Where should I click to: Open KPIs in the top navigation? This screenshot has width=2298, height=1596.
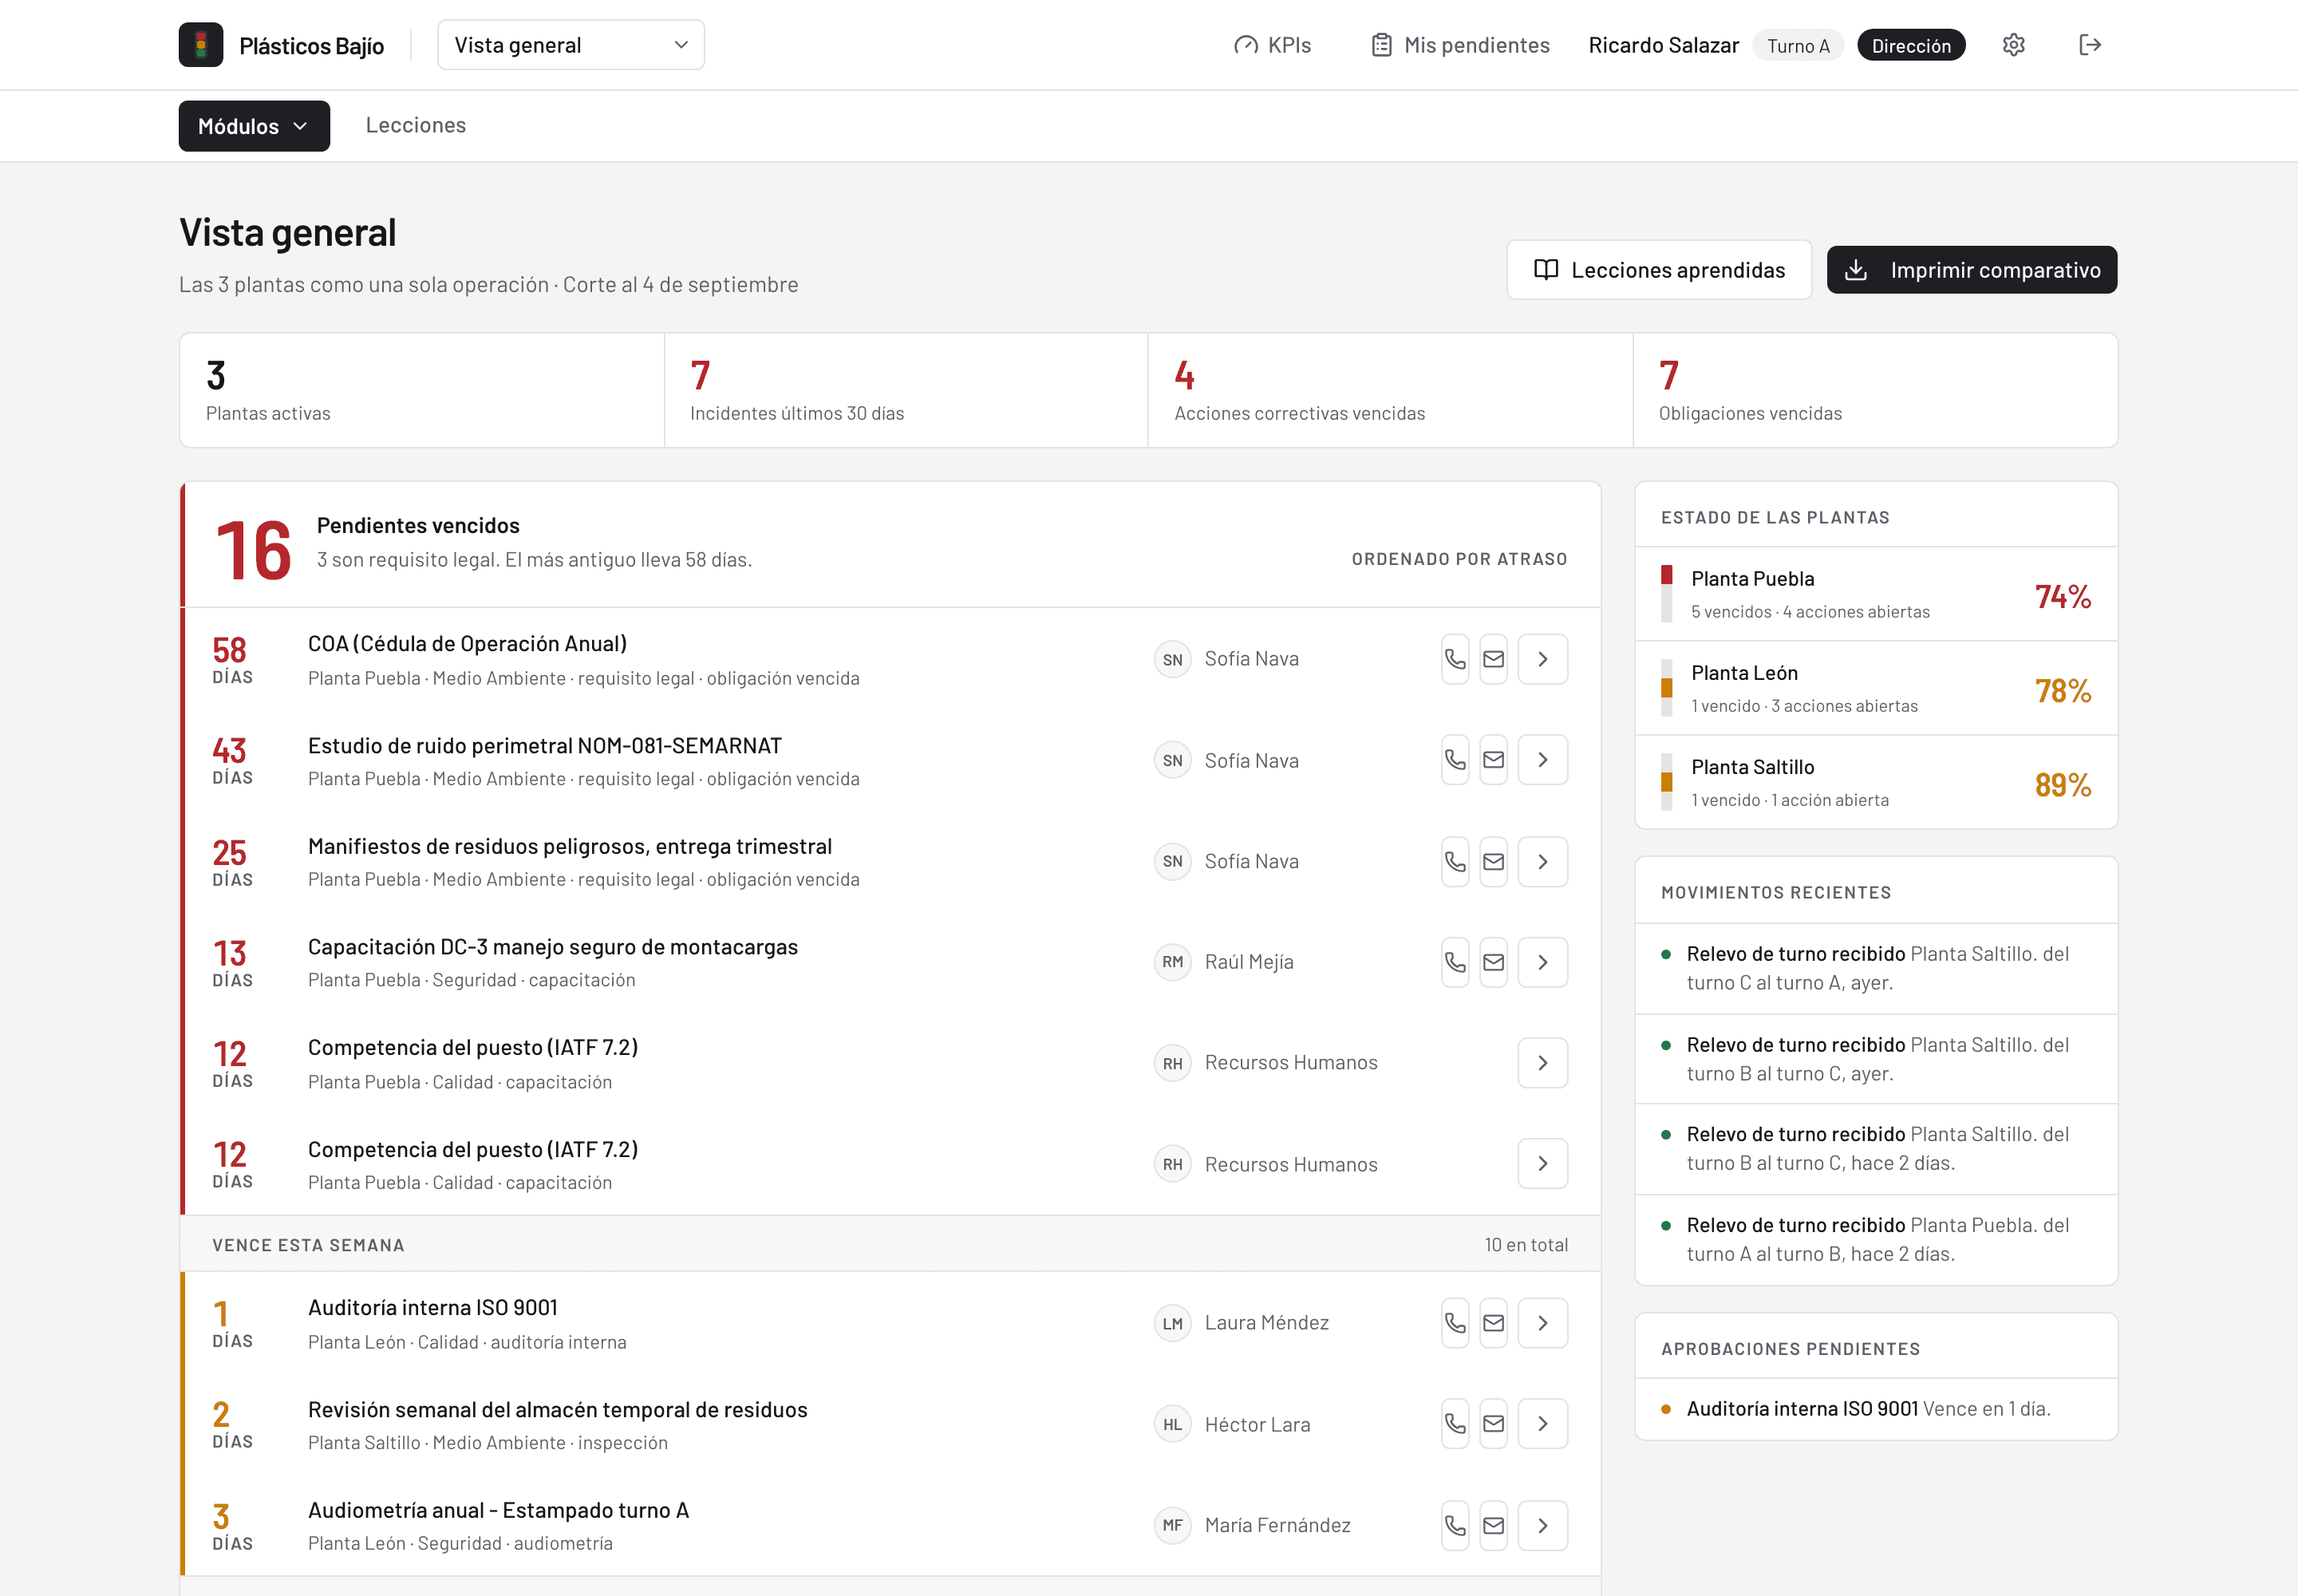[x=1272, y=45]
